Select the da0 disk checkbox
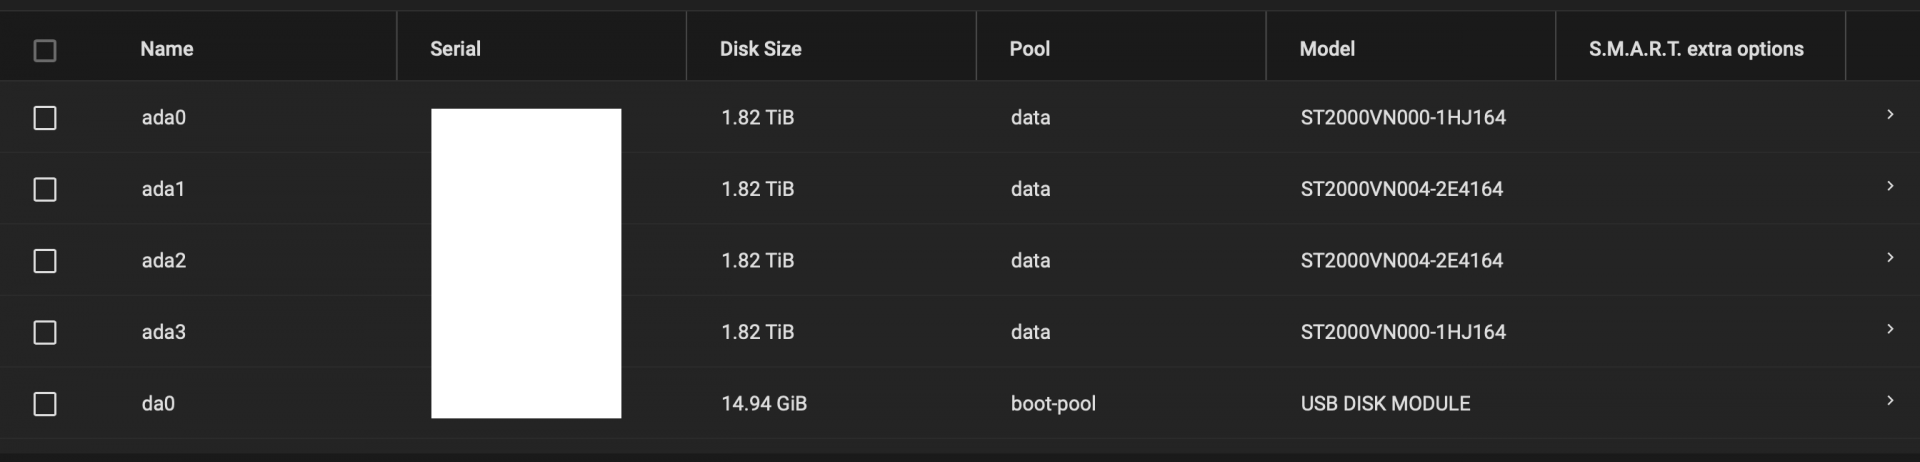The image size is (1920, 462). pyautogui.click(x=45, y=404)
